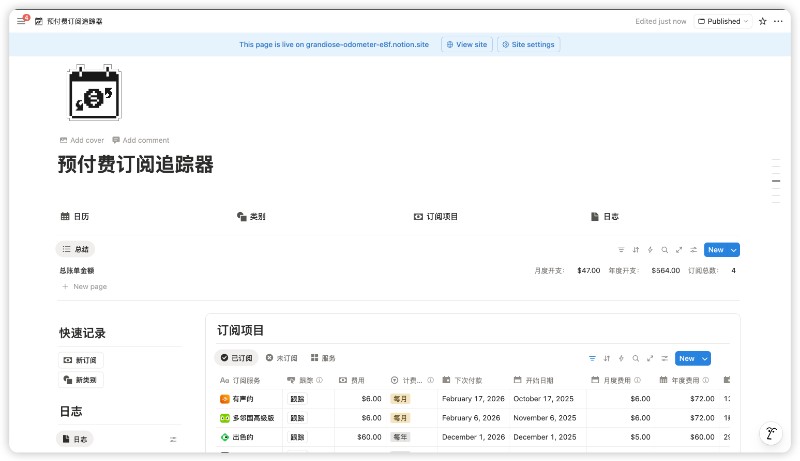The height and width of the screenshot is (461, 800).
Task: Click Add cover
Action: coord(82,140)
